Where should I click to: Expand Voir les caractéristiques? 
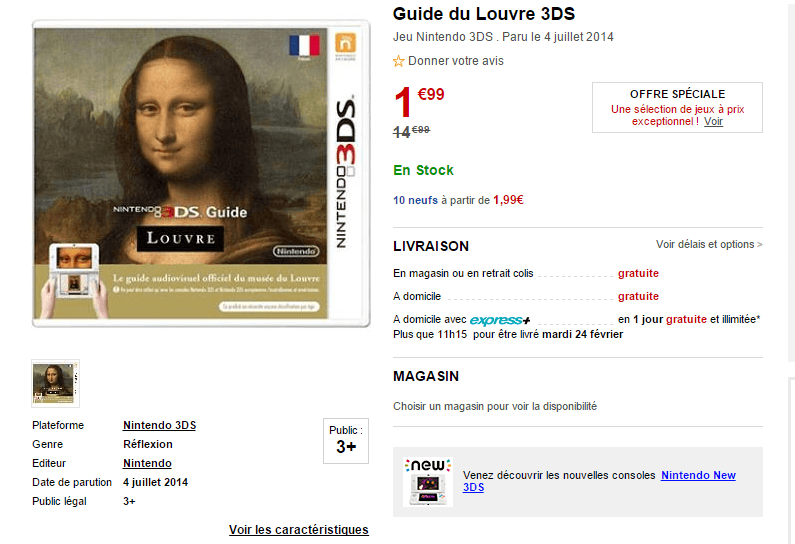point(299,530)
